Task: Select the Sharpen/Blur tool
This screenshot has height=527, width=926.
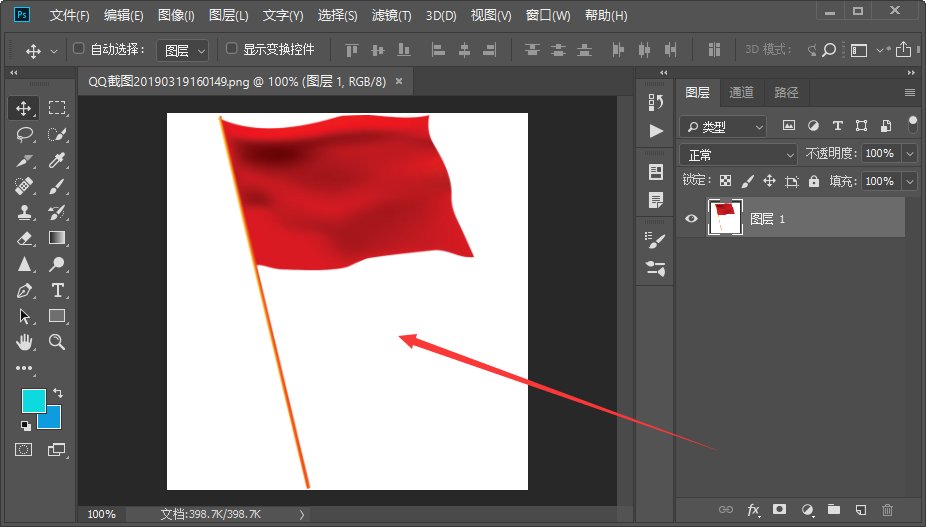Action: pyautogui.click(x=24, y=264)
